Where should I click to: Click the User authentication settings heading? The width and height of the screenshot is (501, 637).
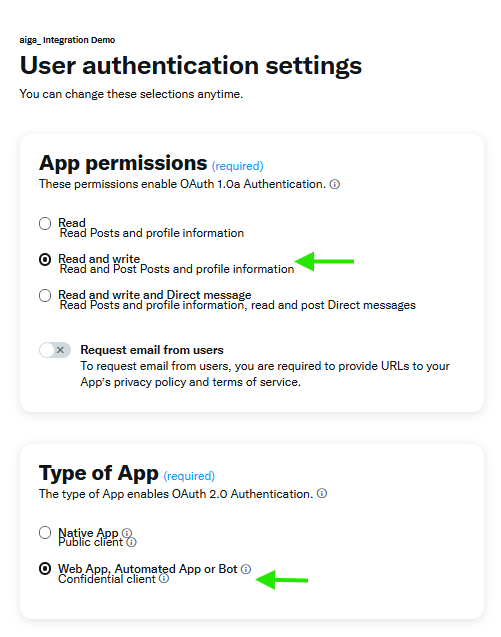[x=191, y=65]
